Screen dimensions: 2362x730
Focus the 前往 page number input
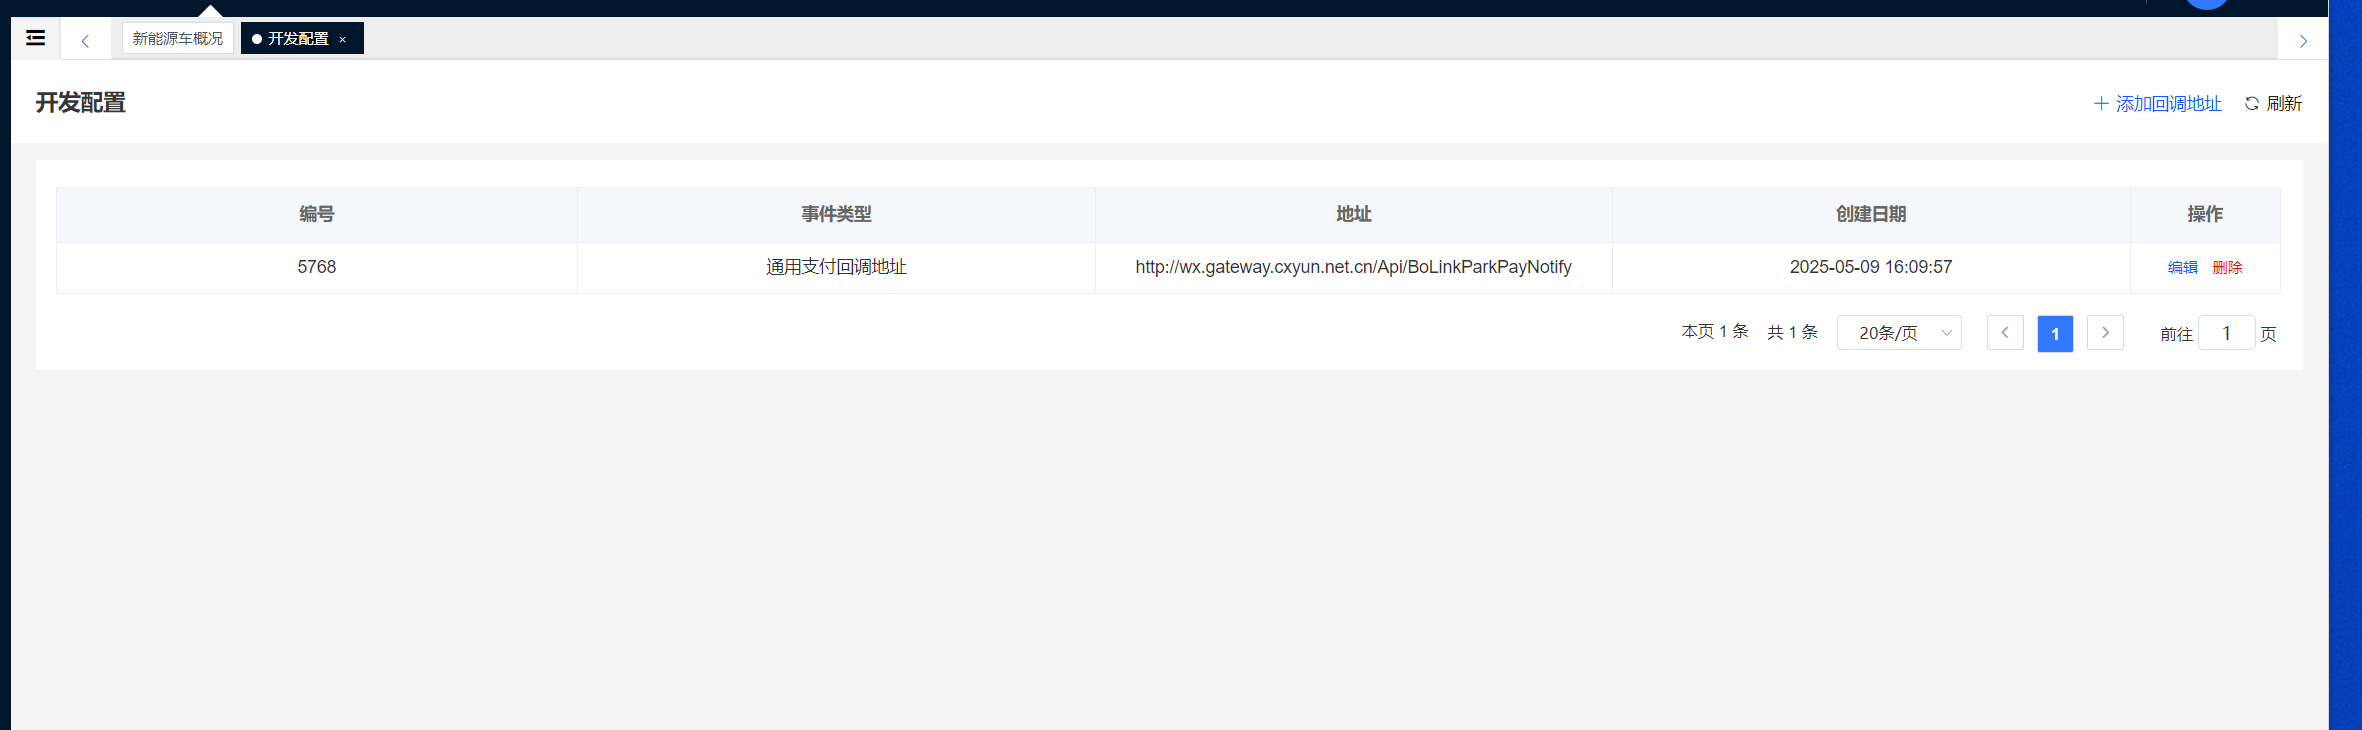(x=2226, y=333)
